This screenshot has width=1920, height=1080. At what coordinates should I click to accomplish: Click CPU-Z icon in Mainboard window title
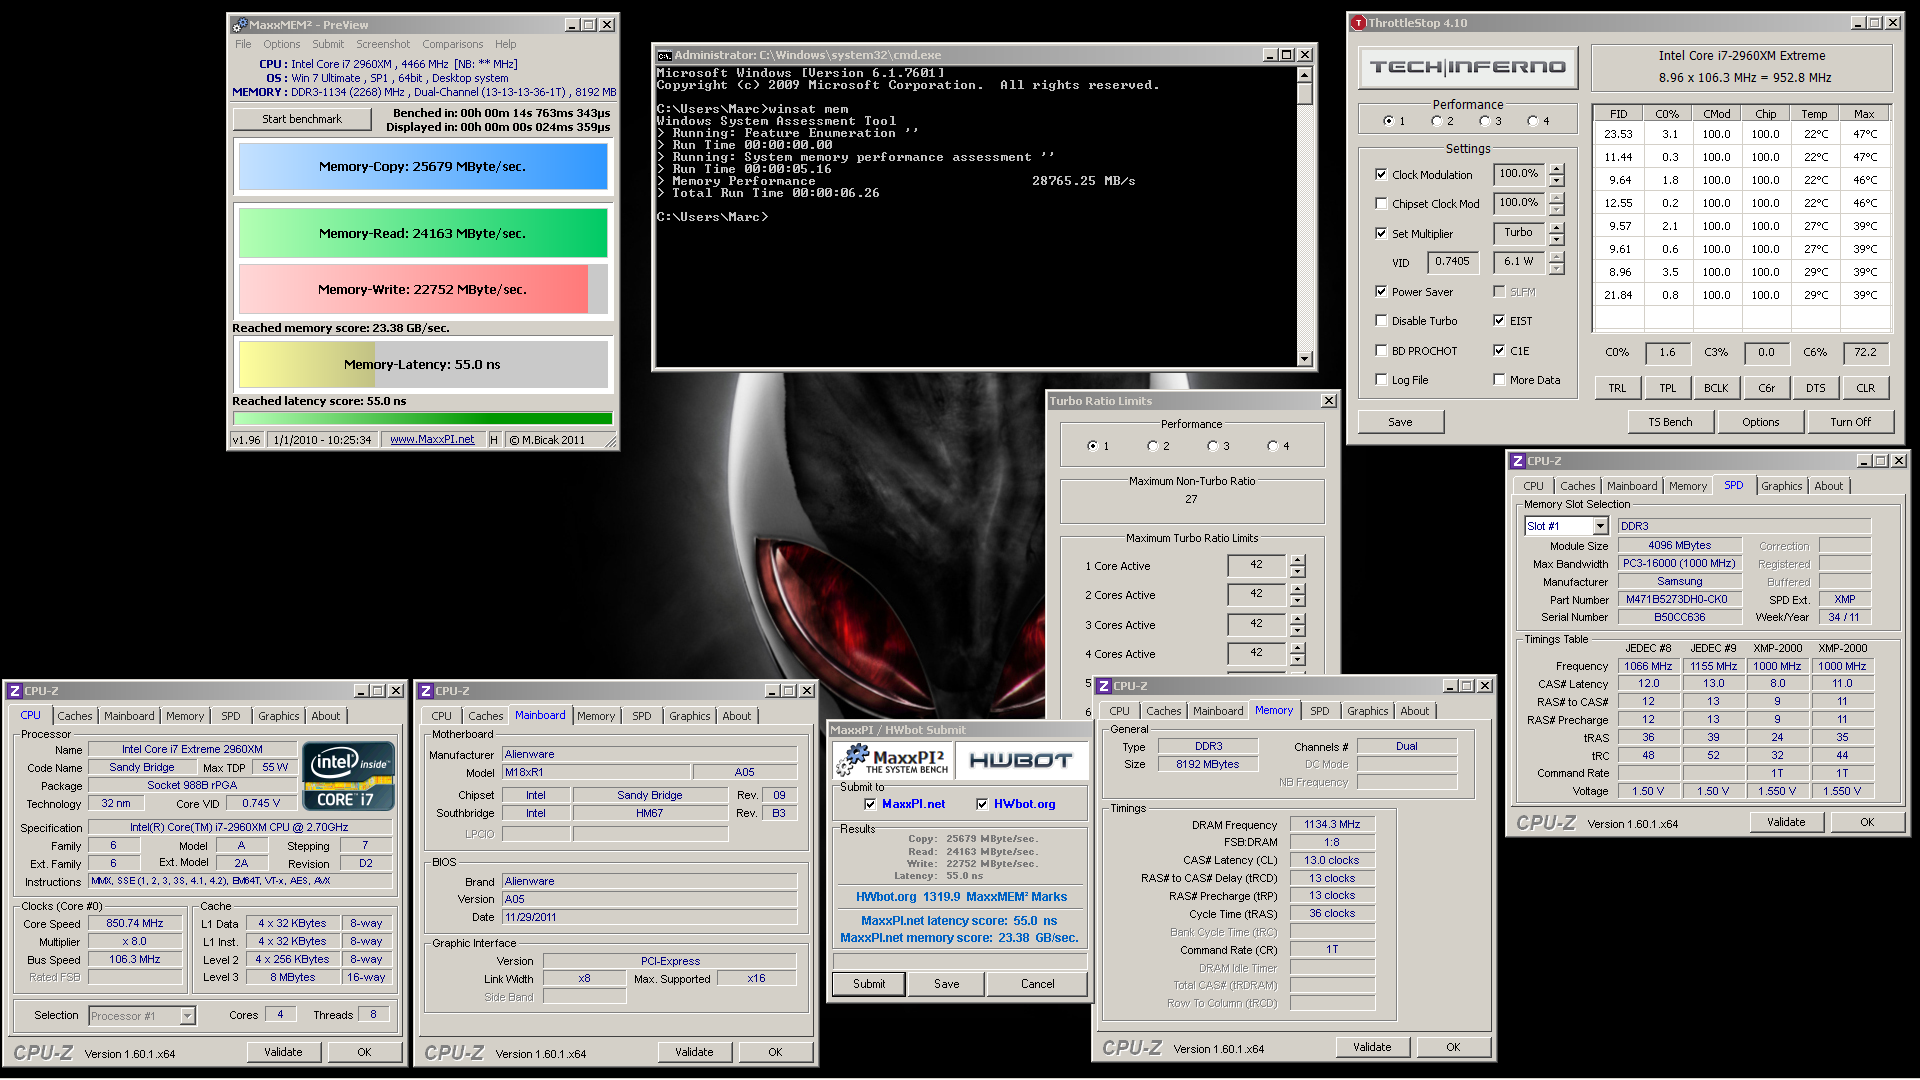pyautogui.click(x=426, y=691)
